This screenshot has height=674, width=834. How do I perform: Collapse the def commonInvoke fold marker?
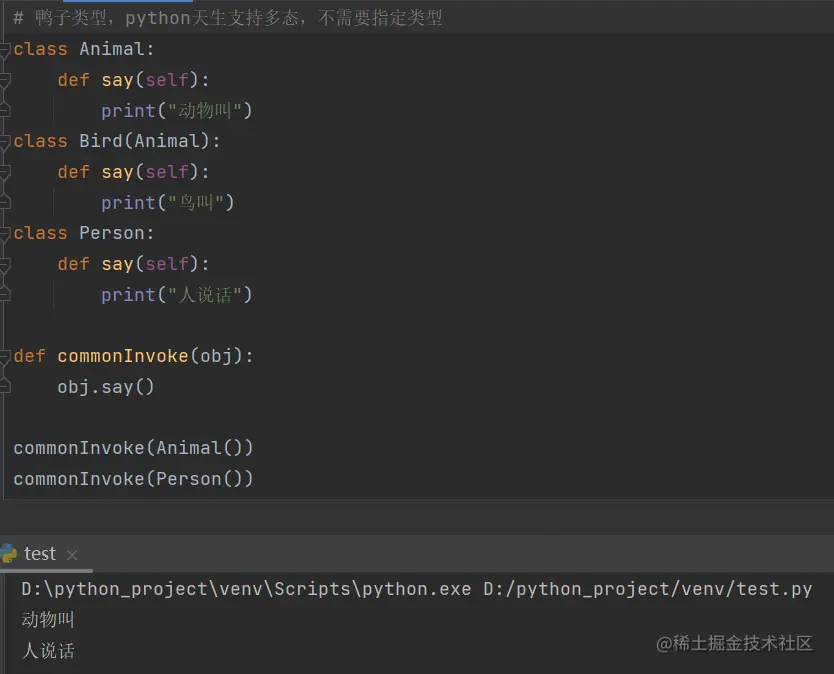pos(5,356)
